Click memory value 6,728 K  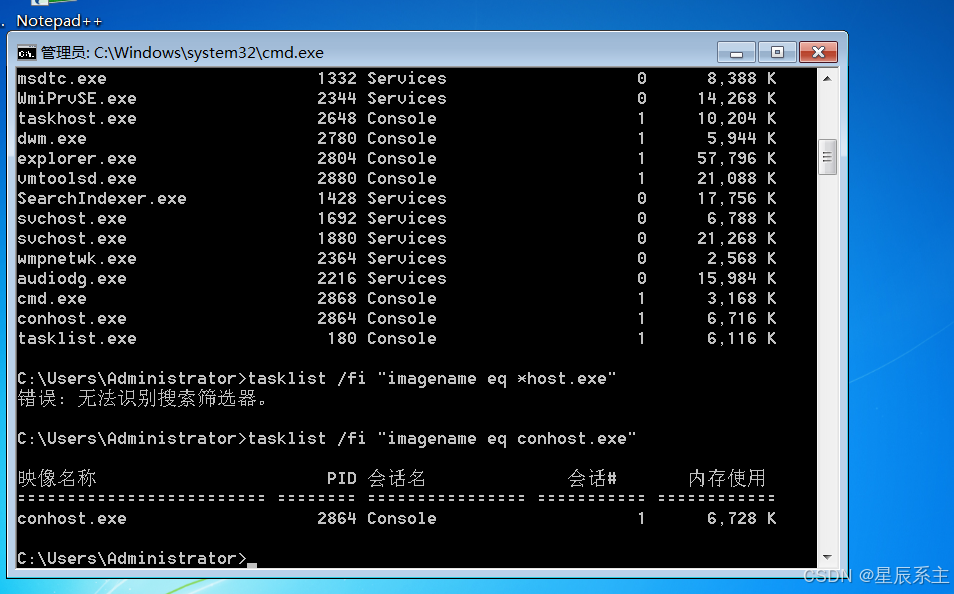(741, 519)
